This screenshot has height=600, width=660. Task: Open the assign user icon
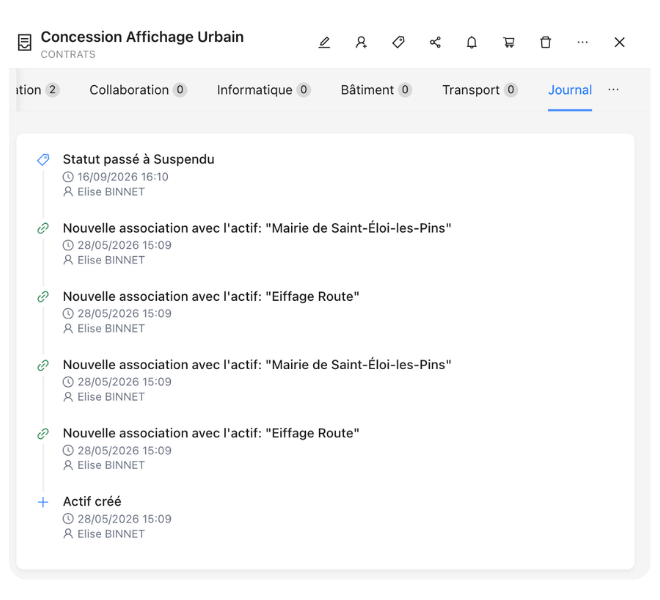[361, 43]
